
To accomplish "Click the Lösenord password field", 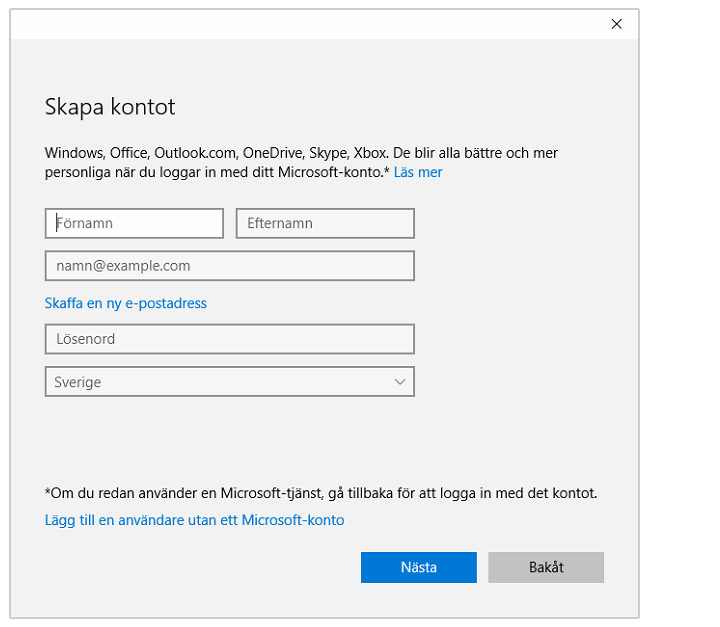I will (x=230, y=339).
